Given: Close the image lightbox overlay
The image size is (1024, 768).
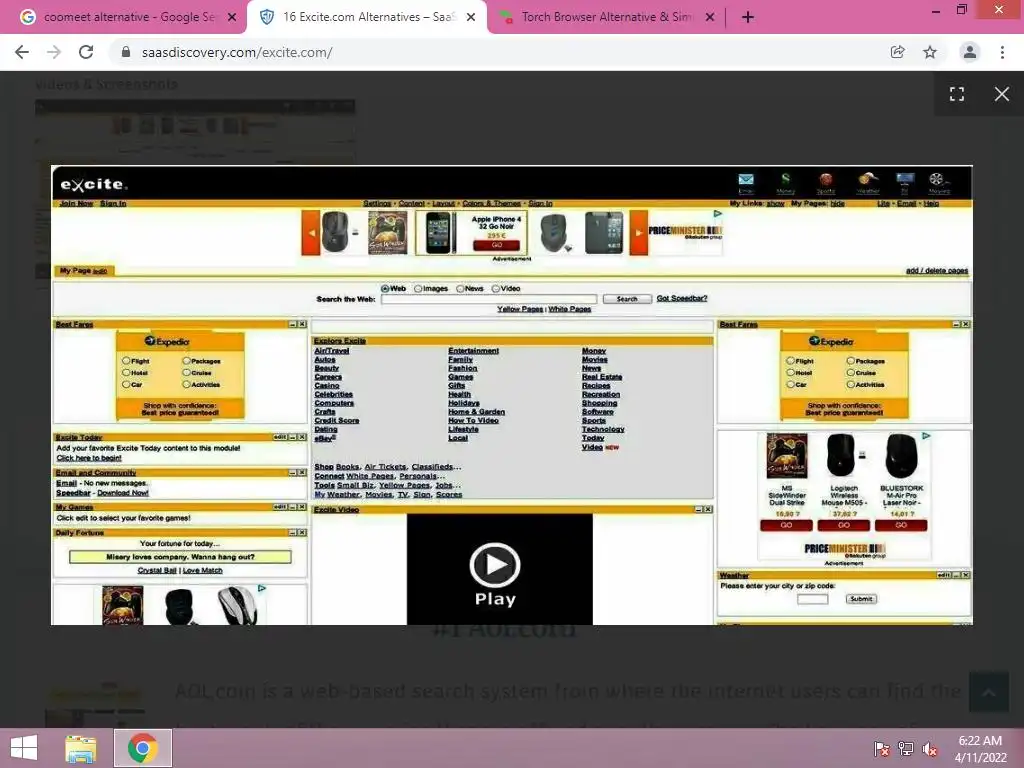Looking at the screenshot, I should coord(1001,94).
